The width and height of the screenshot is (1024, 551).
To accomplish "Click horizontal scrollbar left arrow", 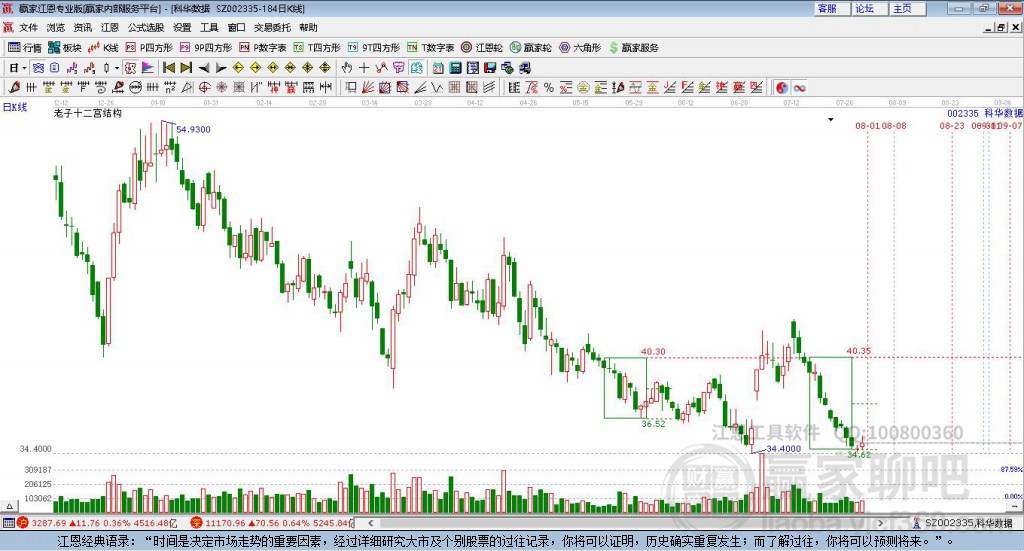I will (x=370, y=523).
